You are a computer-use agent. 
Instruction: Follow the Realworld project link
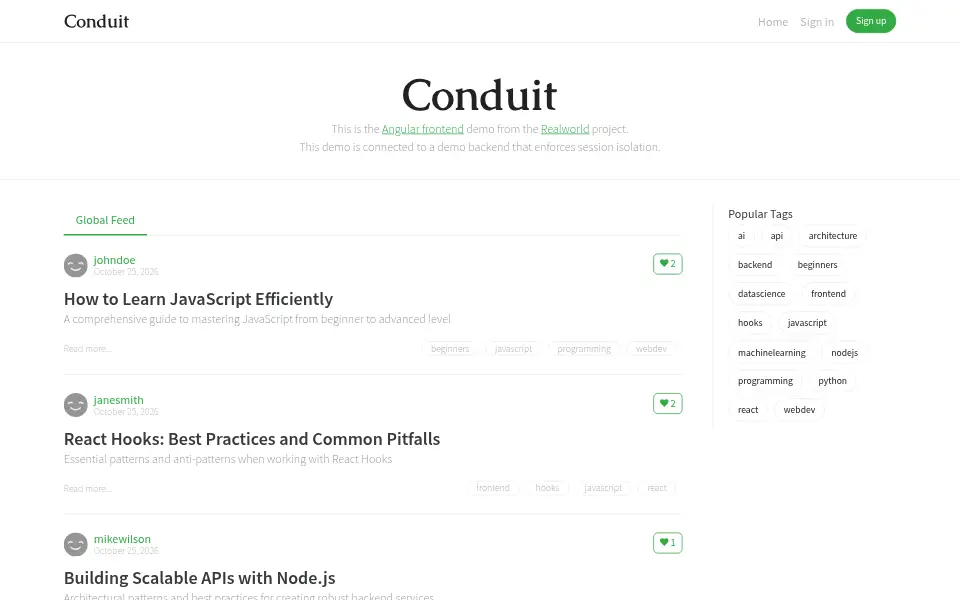pos(564,129)
